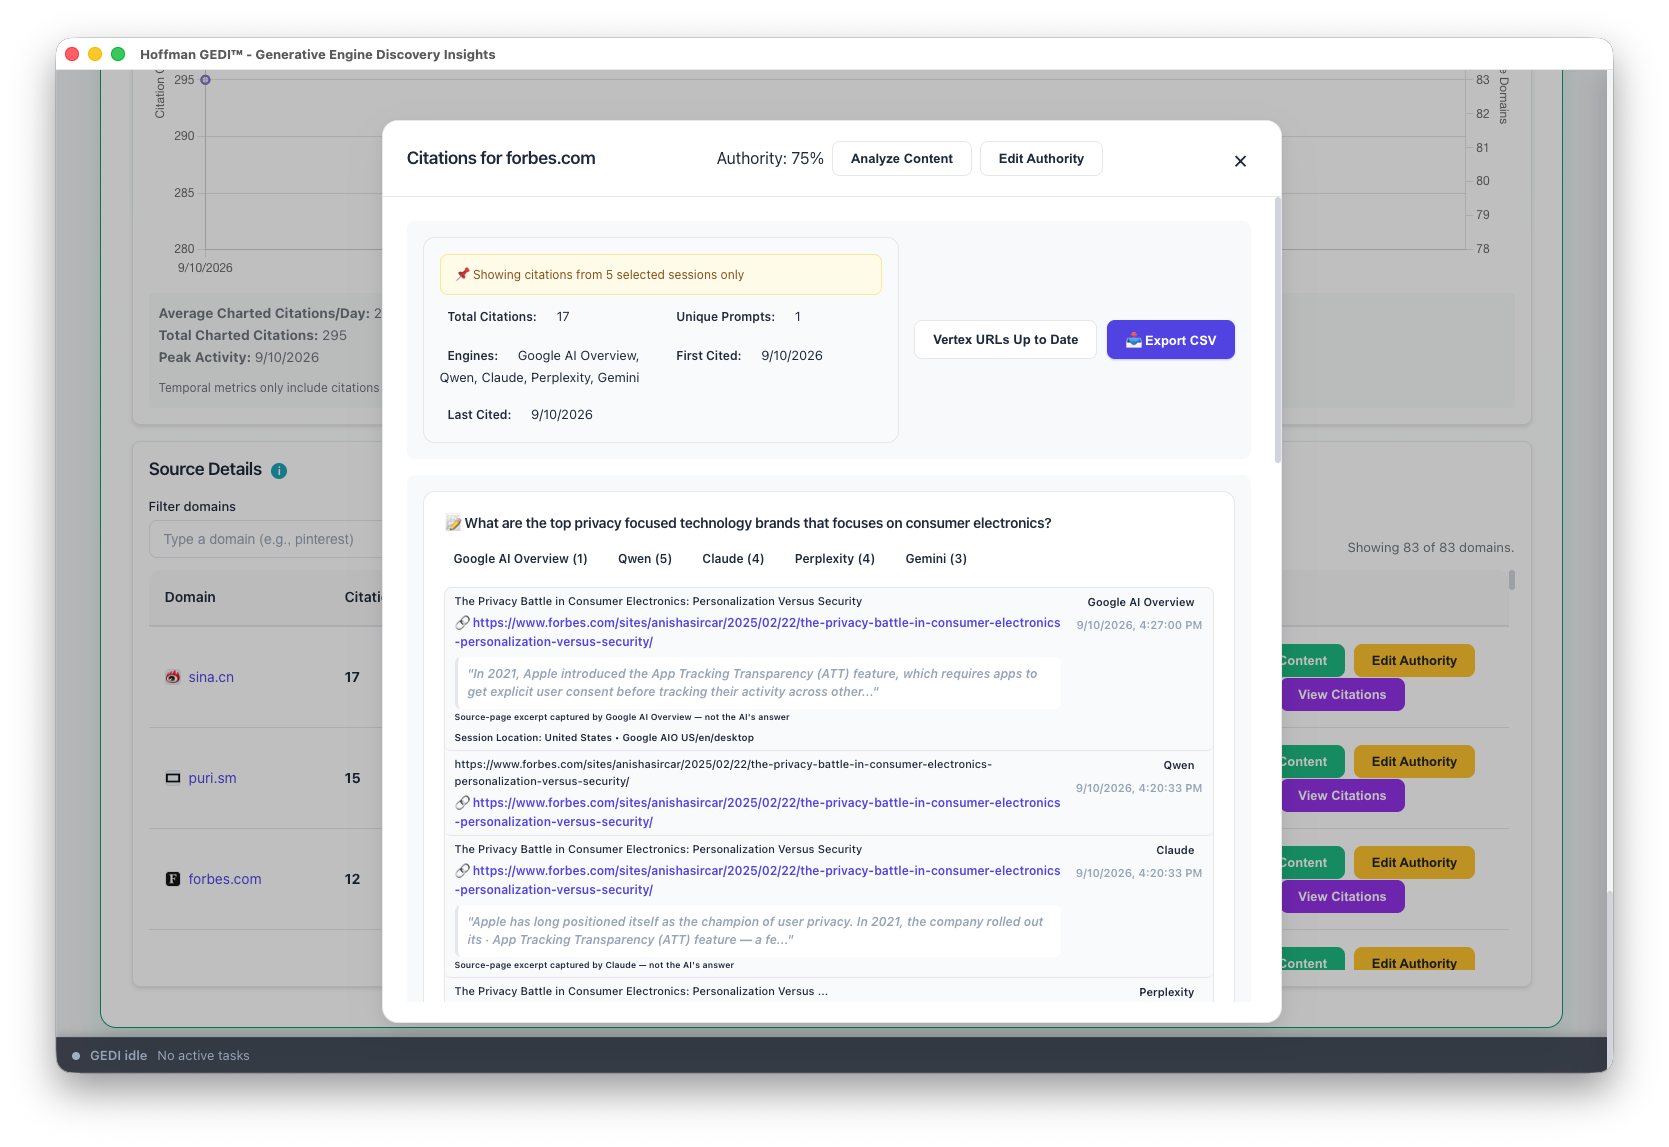Focus the Filter domains input field

266,539
